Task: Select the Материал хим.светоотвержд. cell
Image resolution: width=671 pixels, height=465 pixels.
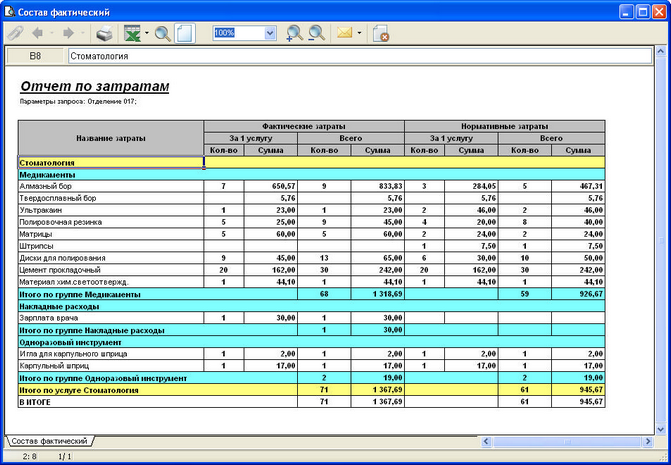Action: click(x=110, y=282)
